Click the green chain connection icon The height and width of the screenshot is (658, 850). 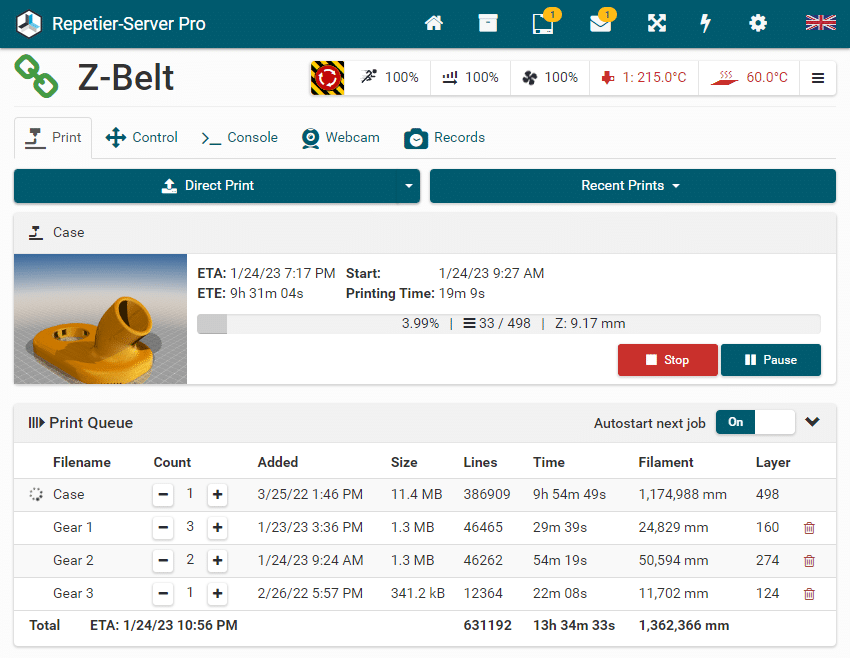[x=36, y=76]
